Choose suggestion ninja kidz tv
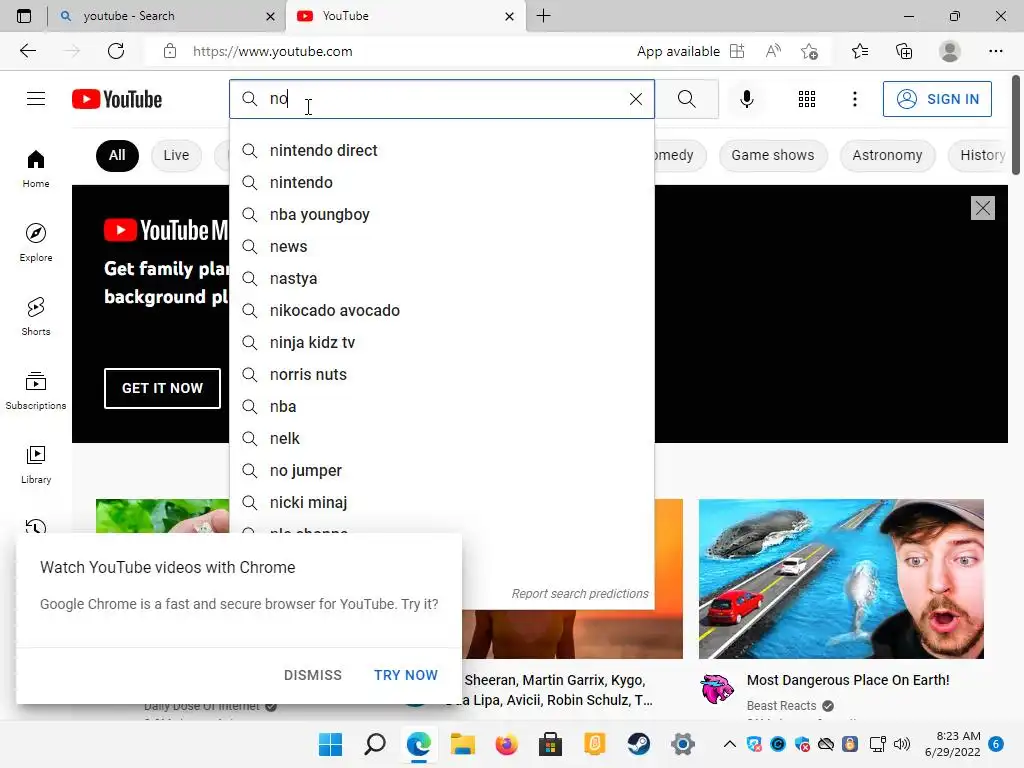Viewport: 1024px width, 768px height. (x=441, y=342)
